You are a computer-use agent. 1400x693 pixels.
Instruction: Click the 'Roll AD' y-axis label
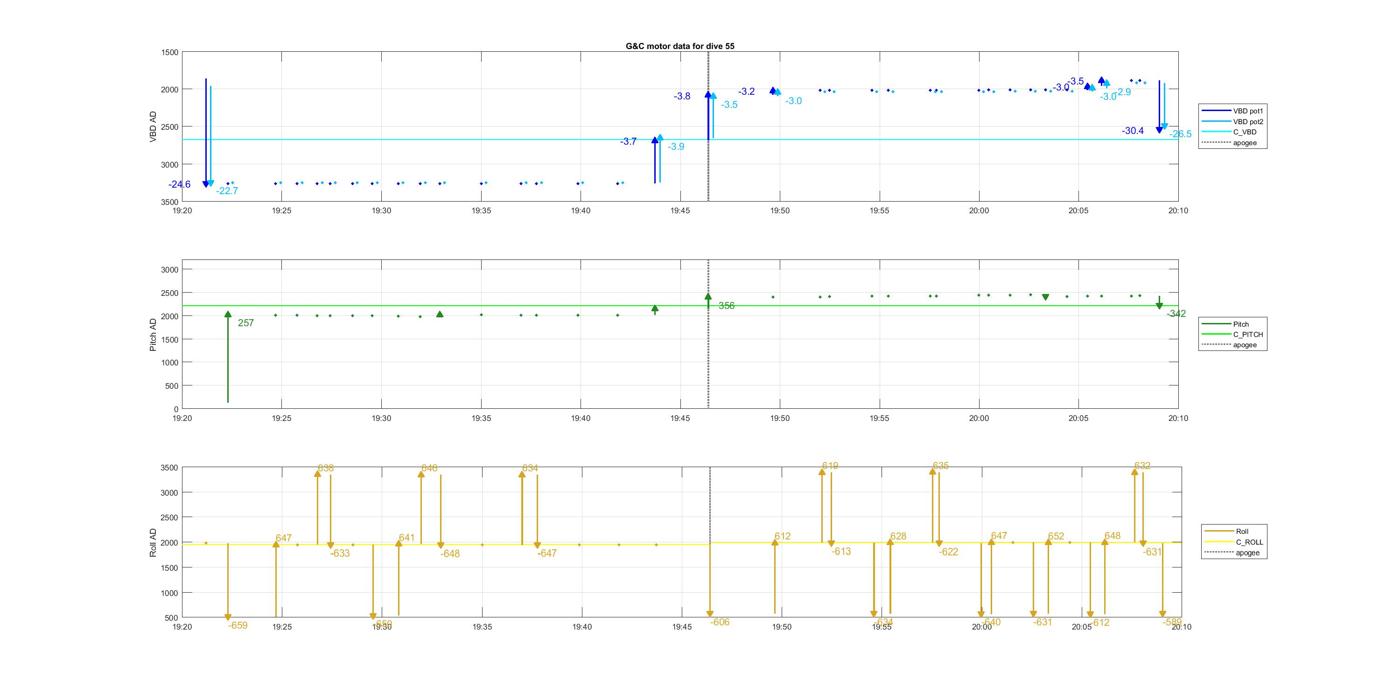click(x=154, y=542)
